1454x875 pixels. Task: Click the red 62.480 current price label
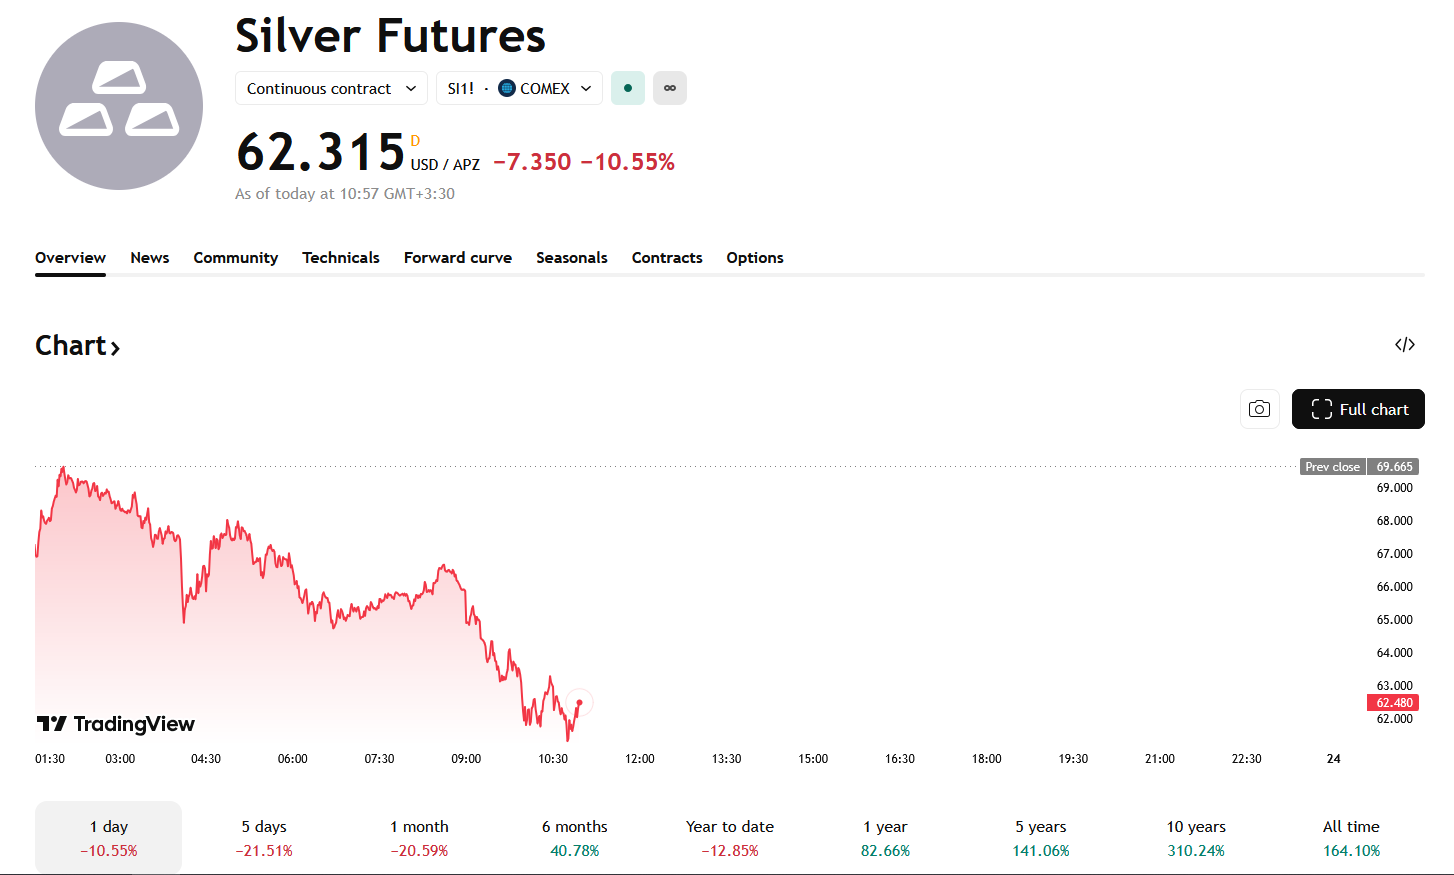[1394, 703]
